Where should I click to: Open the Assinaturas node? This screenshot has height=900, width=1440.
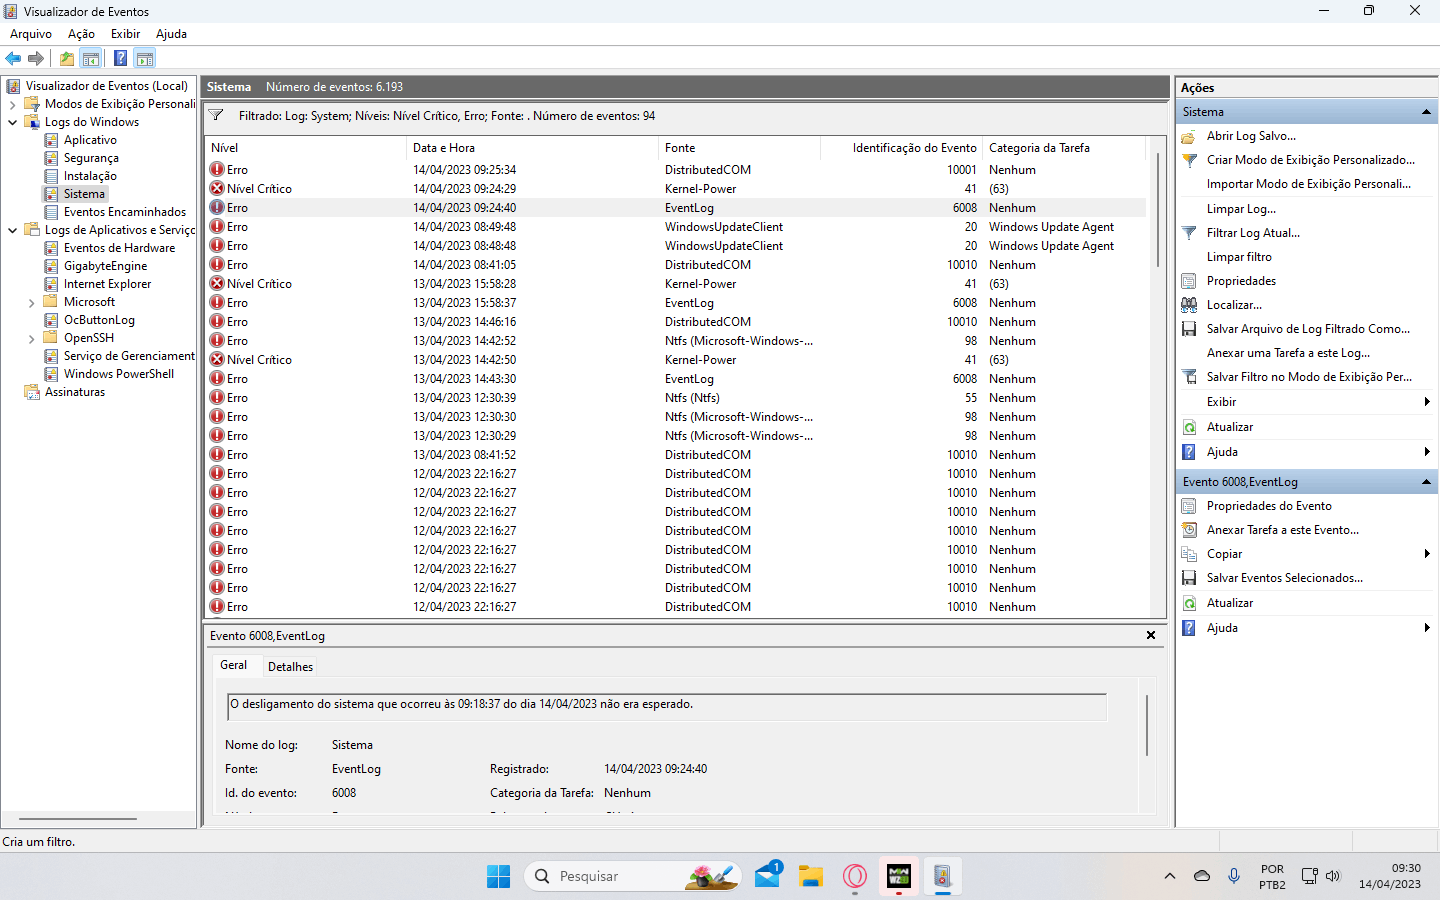tap(74, 392)
